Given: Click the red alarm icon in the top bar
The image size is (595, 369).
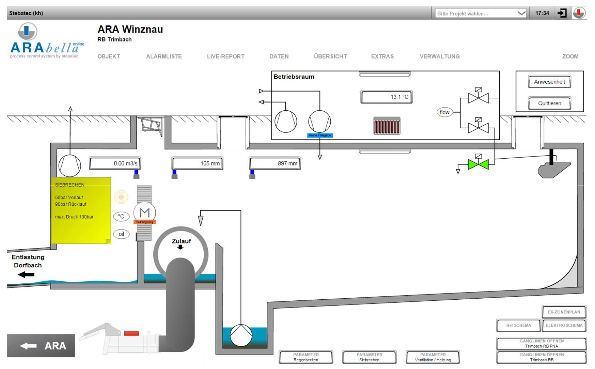Looking at the screenshot, I should point(579,13).
